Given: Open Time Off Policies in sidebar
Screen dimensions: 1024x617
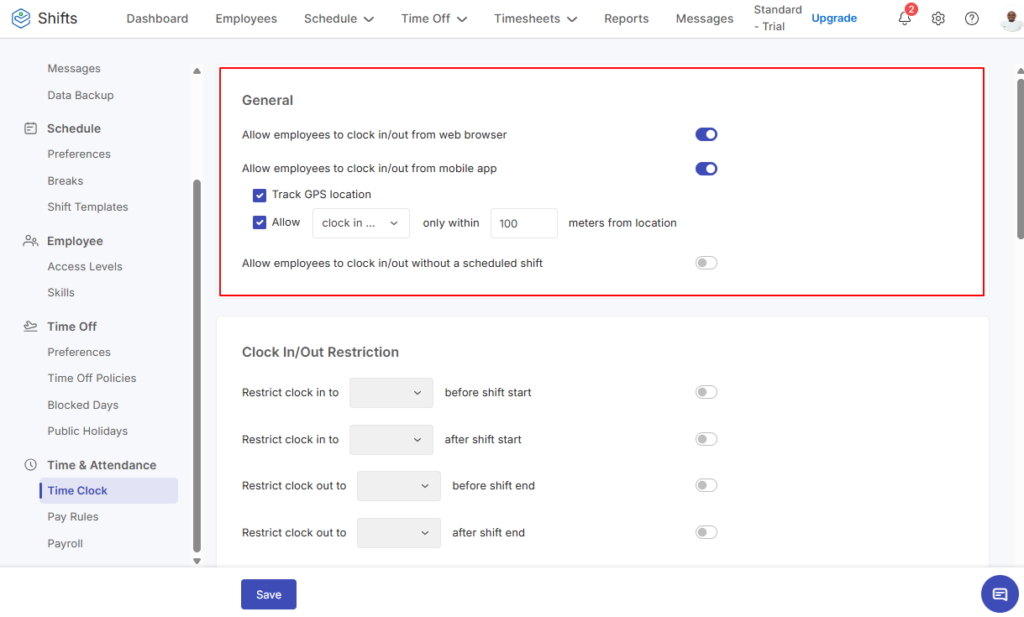Looking at the screenshot, I should [x=91, y=378].
